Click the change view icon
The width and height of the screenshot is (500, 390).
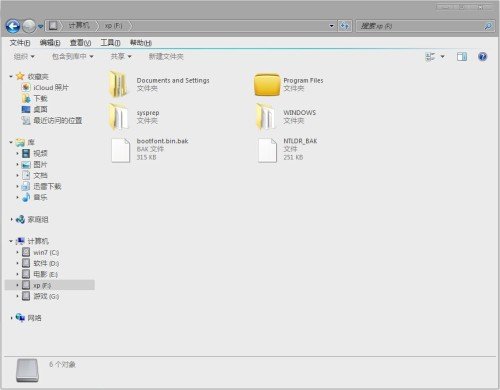tap(430, 57)
